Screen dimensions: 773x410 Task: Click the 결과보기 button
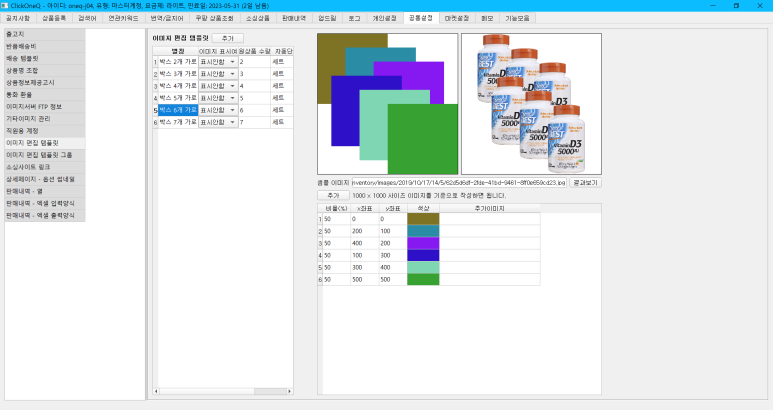[585, 182]
